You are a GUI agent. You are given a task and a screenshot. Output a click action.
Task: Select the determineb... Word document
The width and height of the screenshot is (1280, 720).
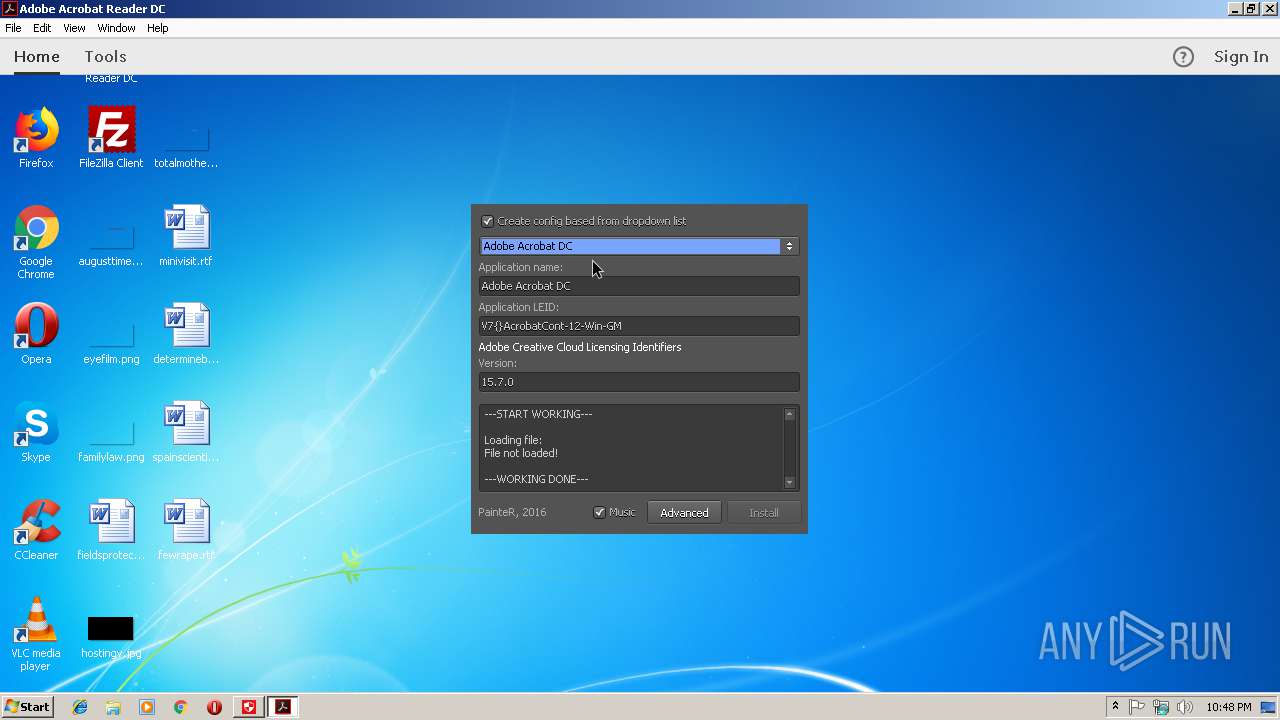click(x=186, y=334)
